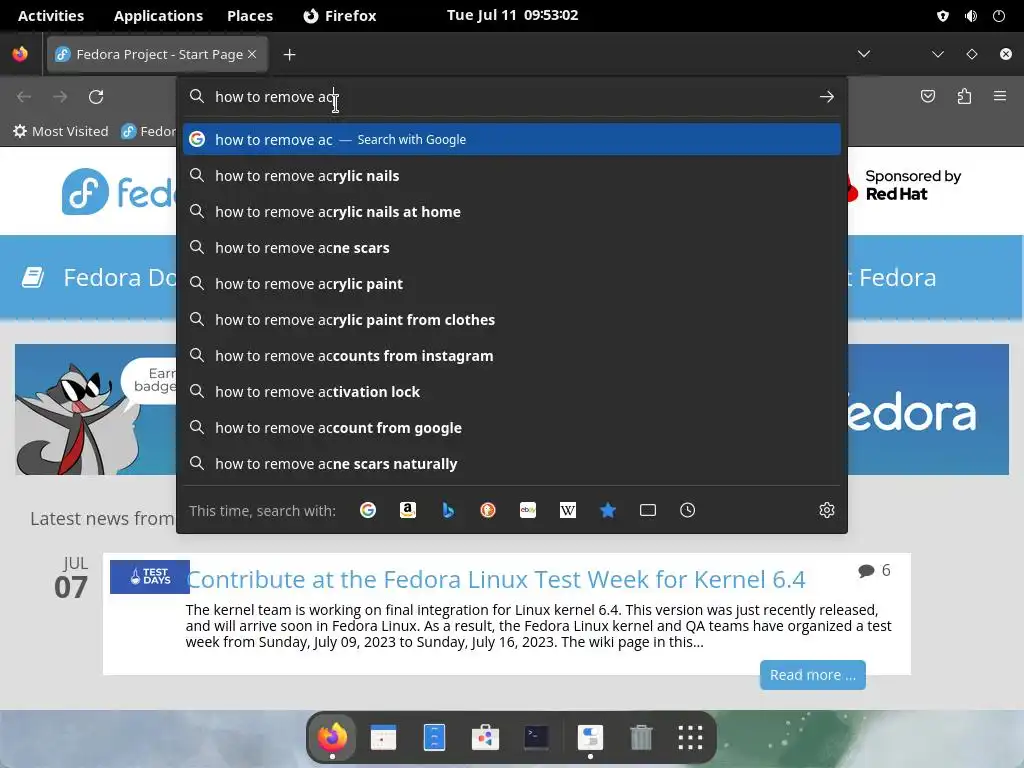Choose 'how to remove acrylic nails at home'
The width and height of the screenshot is (1024, 768).
tap(511, 212)
